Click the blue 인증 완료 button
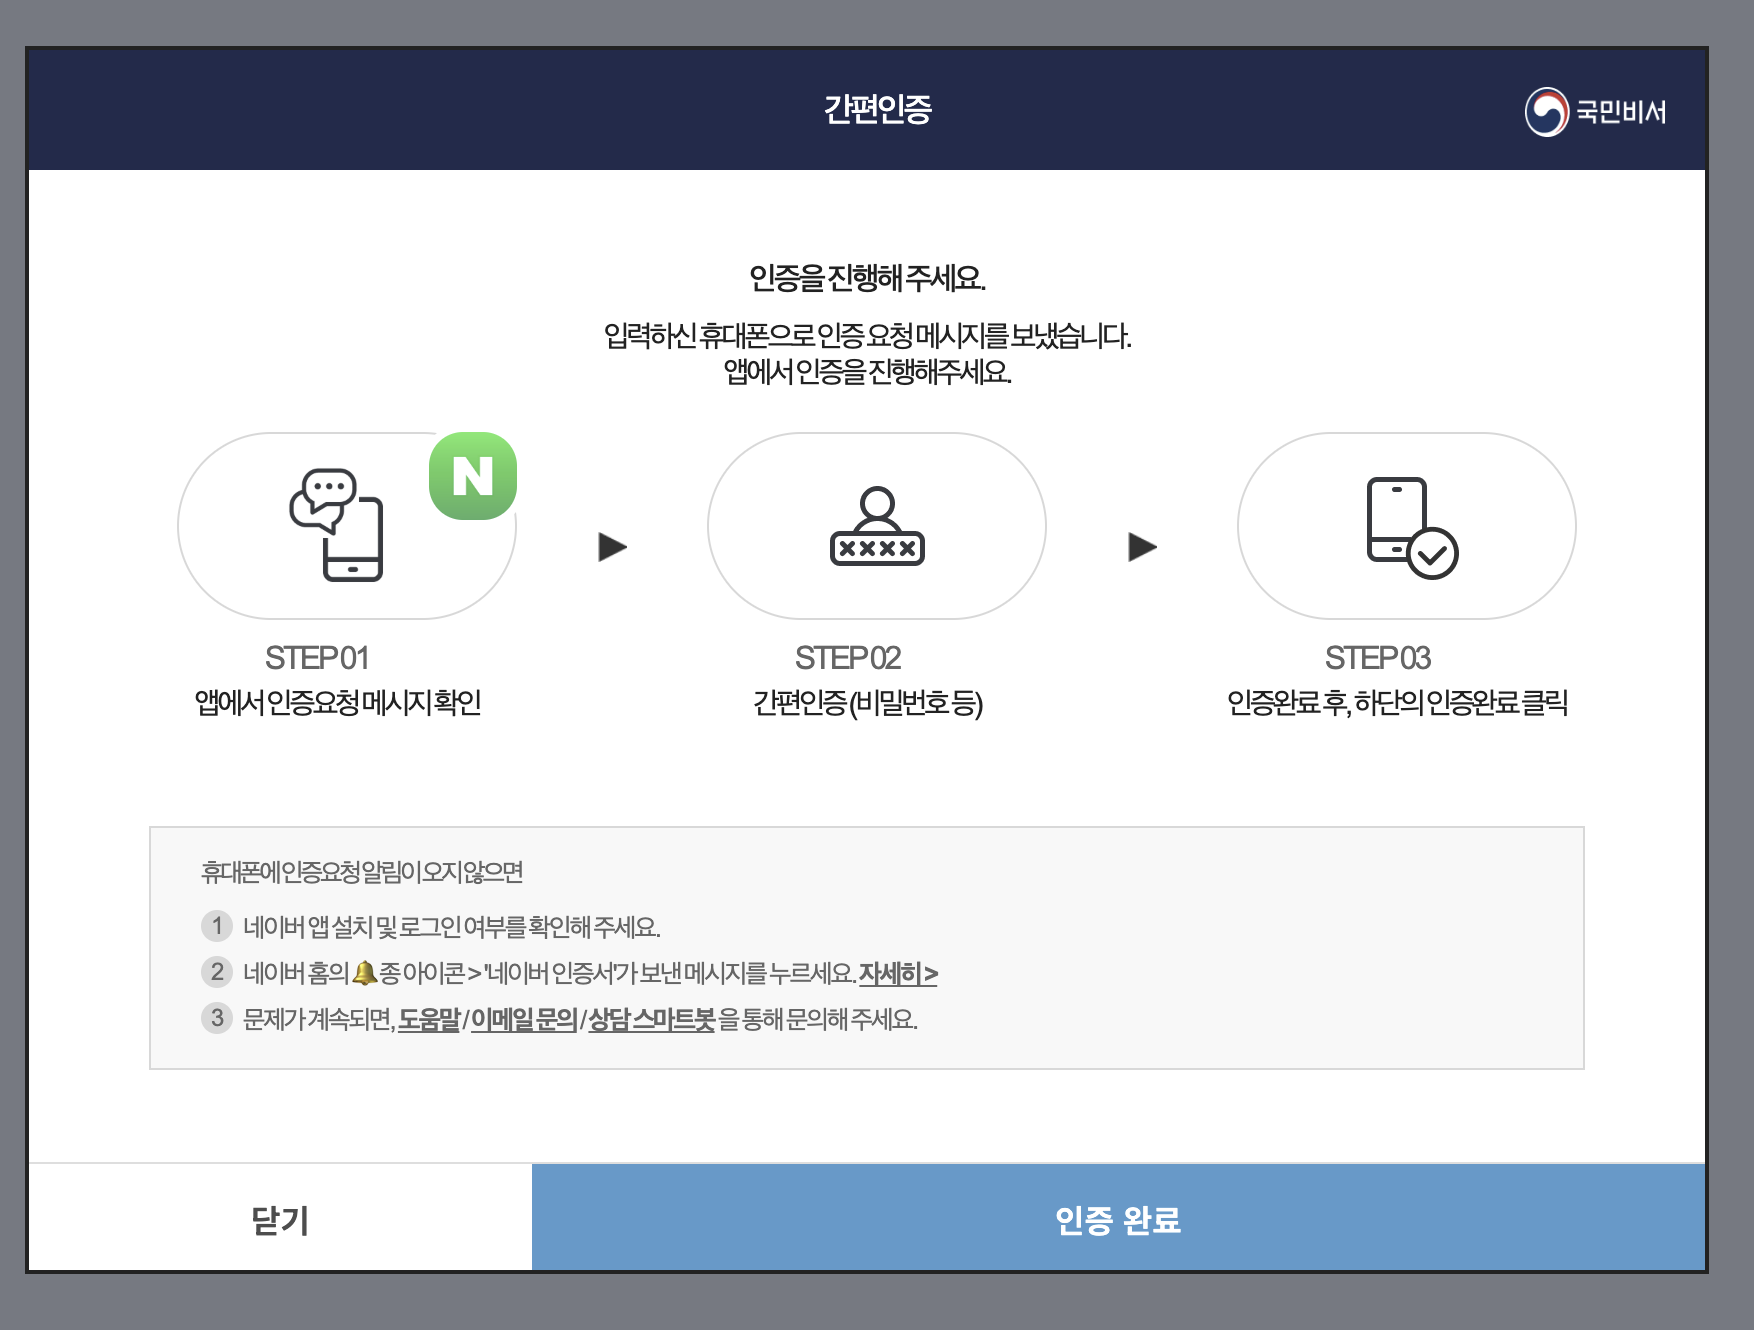The image size is (1754, 1330). tap(1120, 1219)
